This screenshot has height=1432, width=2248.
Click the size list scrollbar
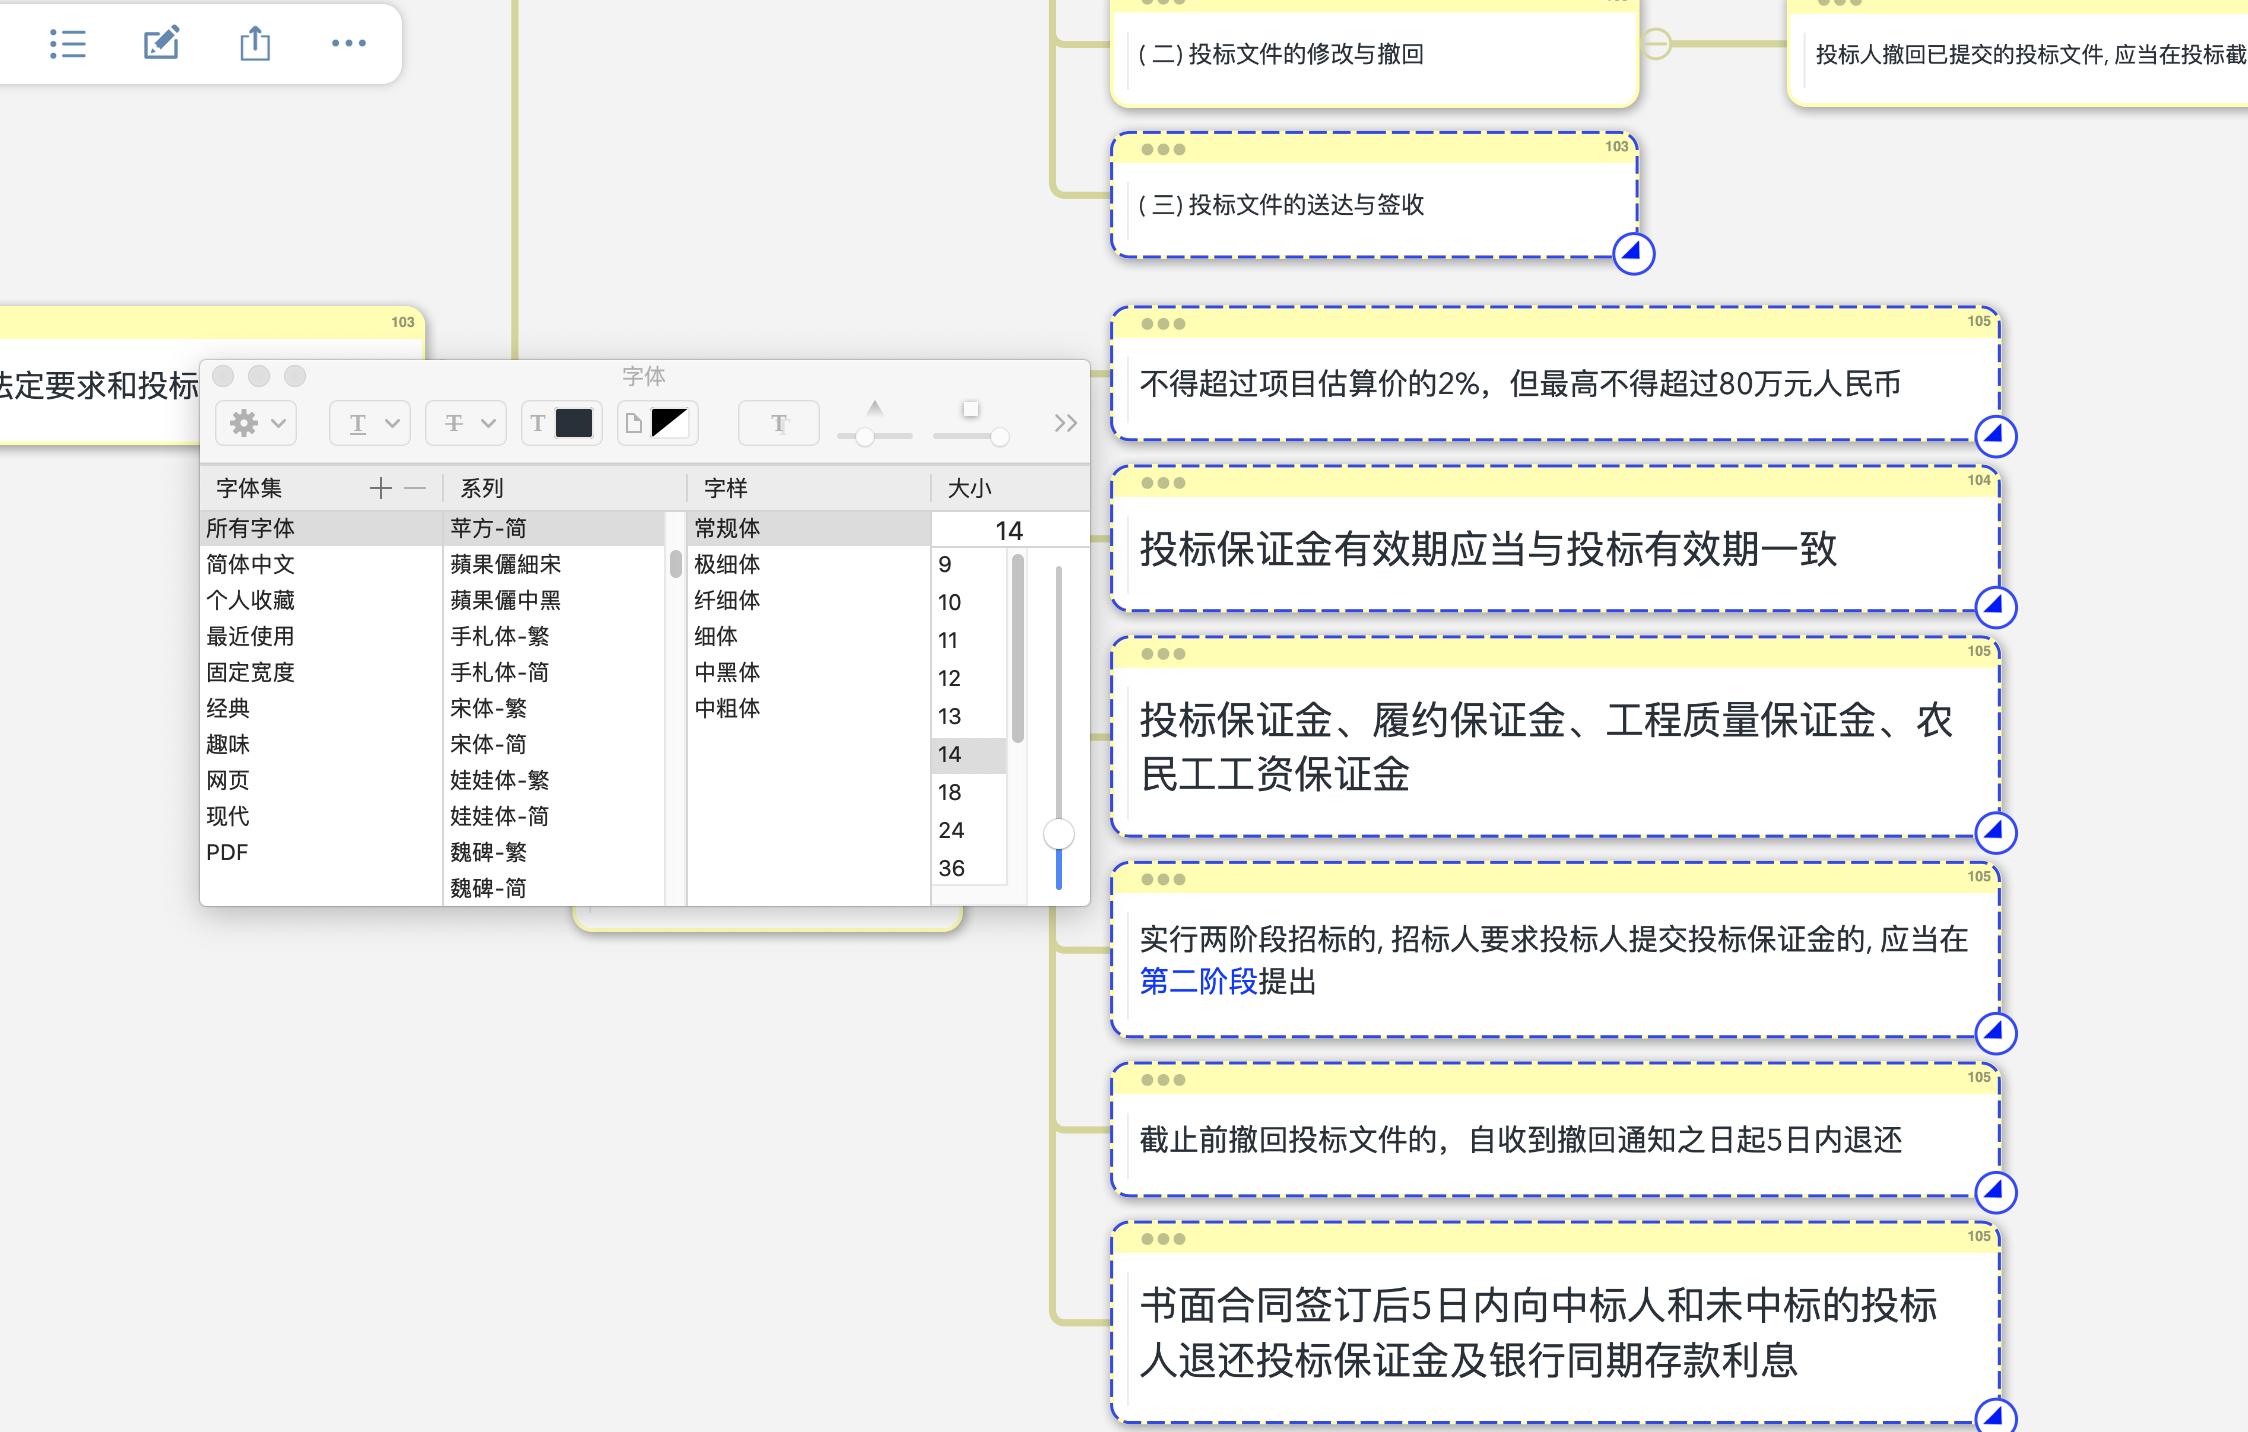point(1018,648)
